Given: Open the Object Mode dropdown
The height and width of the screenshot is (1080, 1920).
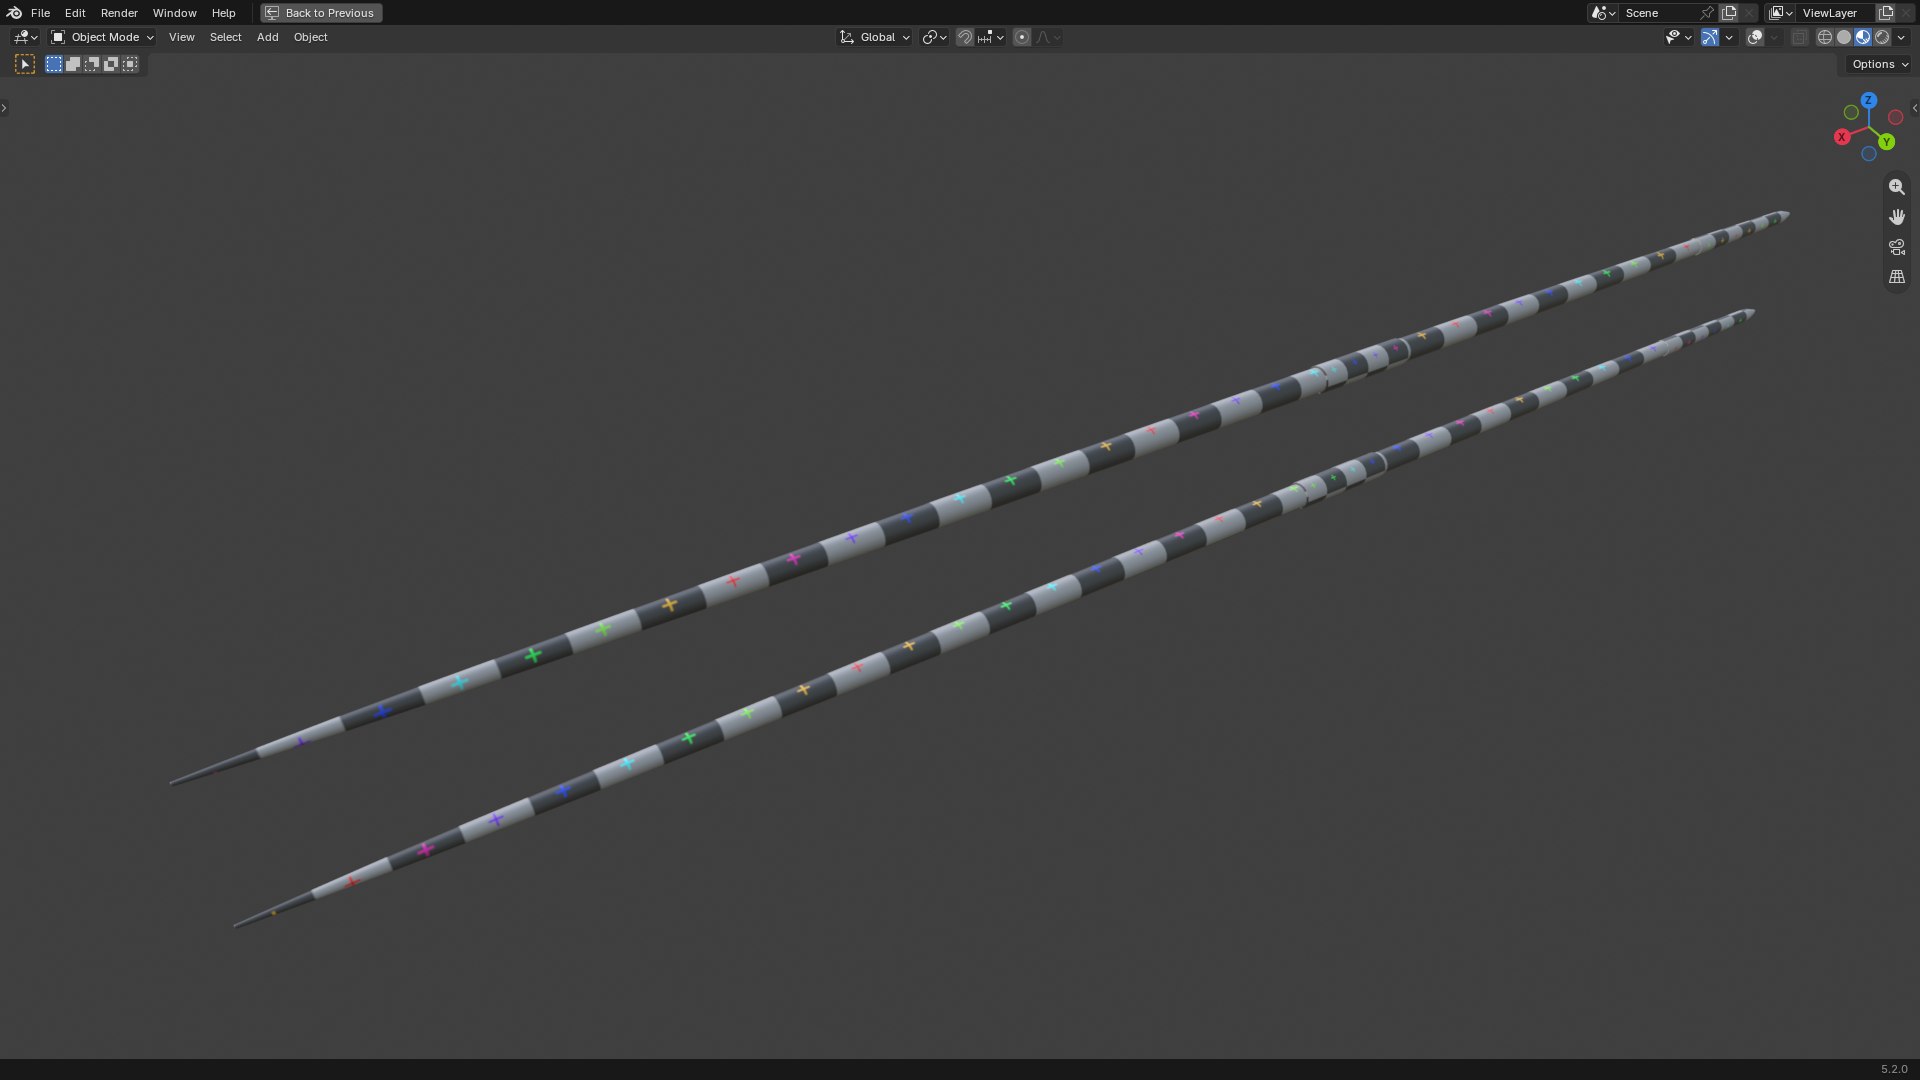Looking at the screenshot, I should click(x=102, y=37).
